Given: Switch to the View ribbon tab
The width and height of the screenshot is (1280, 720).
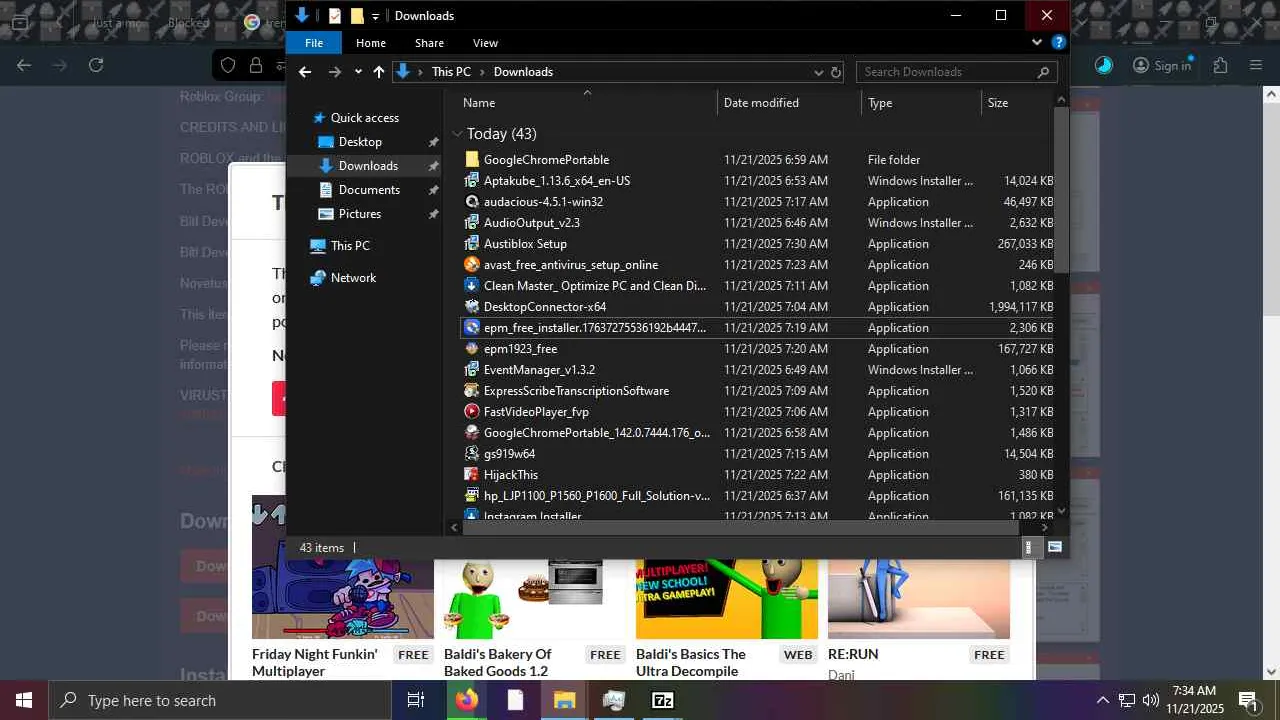Looking at the screenshot, I should [485, 43].
